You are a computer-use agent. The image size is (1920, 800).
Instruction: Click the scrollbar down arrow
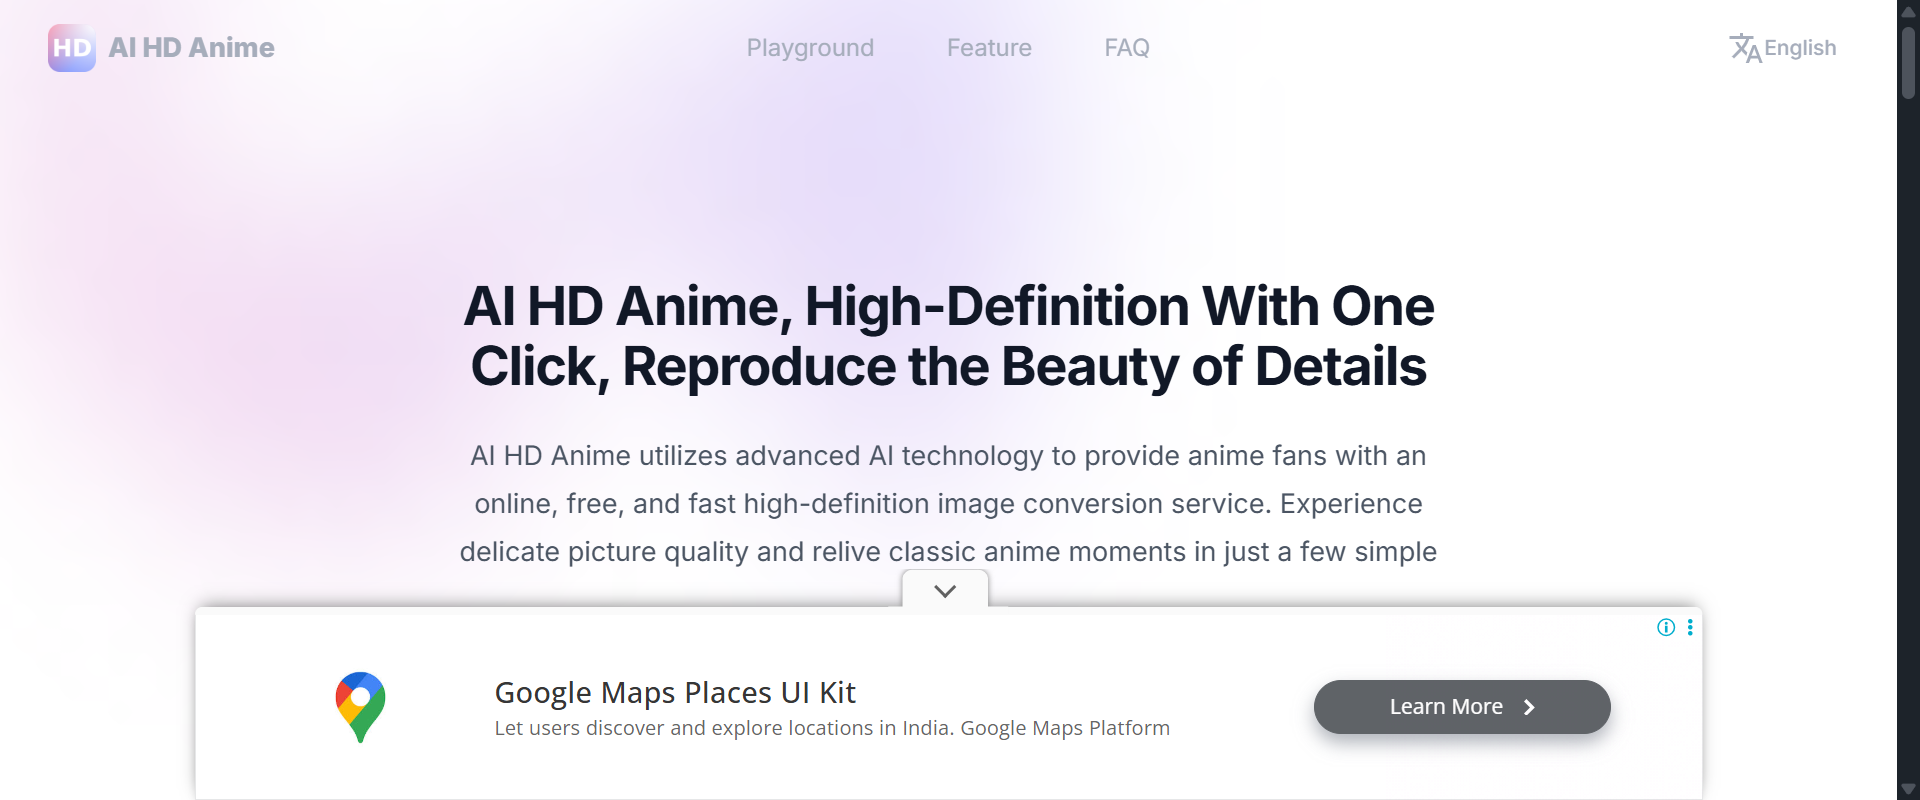tap(1908, 789)
